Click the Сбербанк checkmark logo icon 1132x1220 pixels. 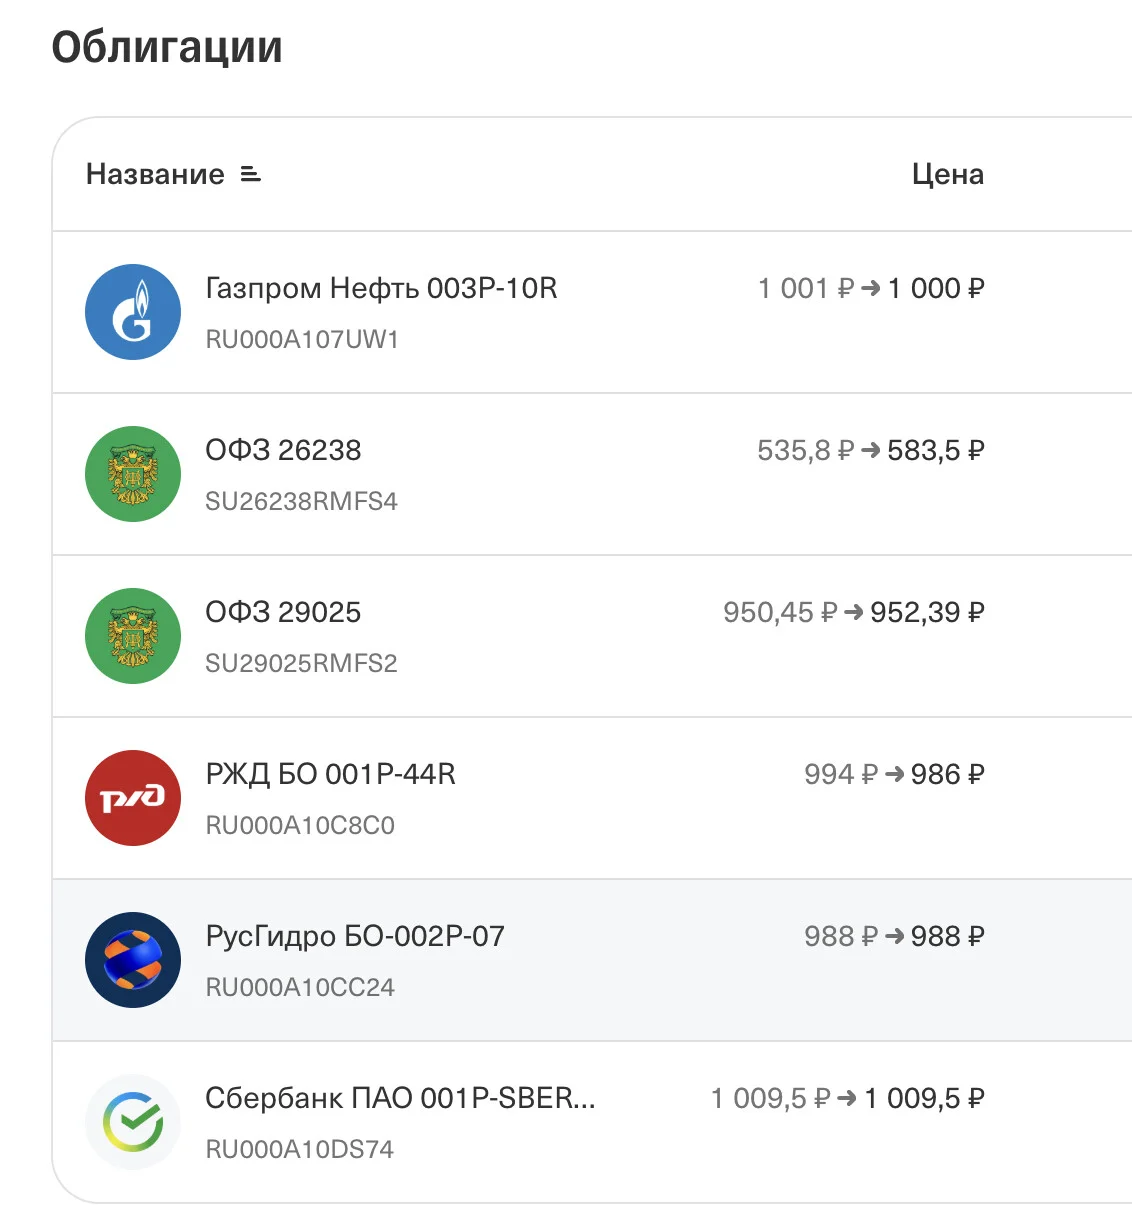[x=133, y=1122]
